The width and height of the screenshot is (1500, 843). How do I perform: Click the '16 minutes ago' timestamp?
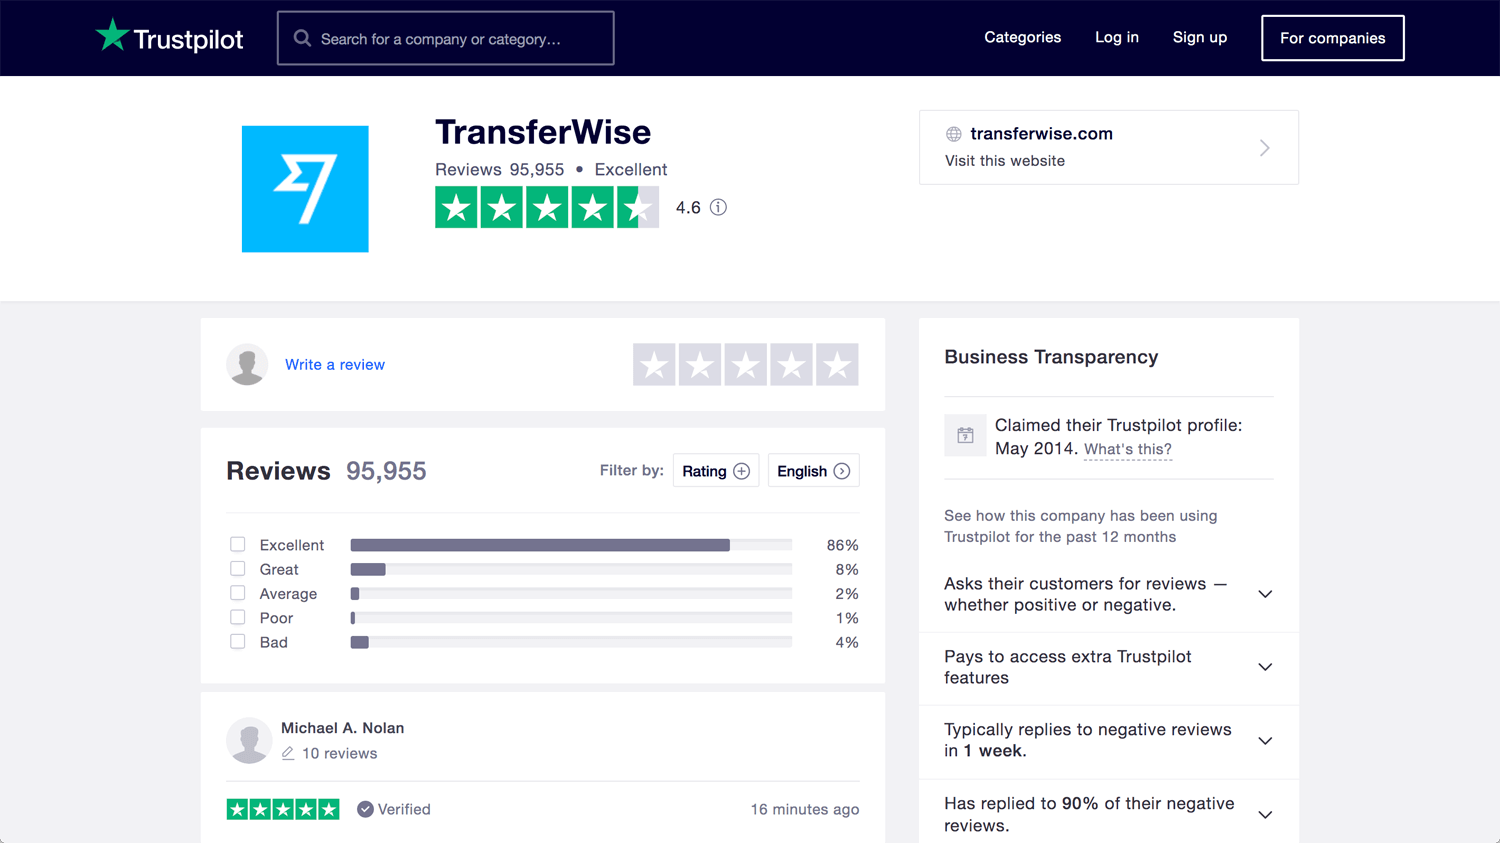805,810
